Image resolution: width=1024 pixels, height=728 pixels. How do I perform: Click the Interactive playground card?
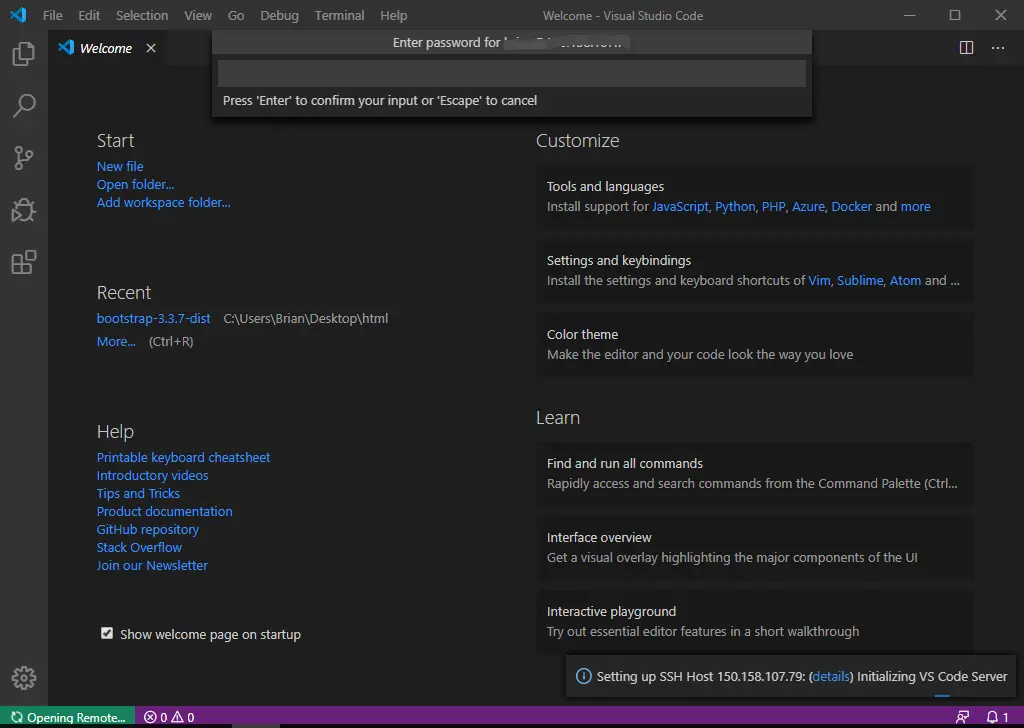click(754, 622)
